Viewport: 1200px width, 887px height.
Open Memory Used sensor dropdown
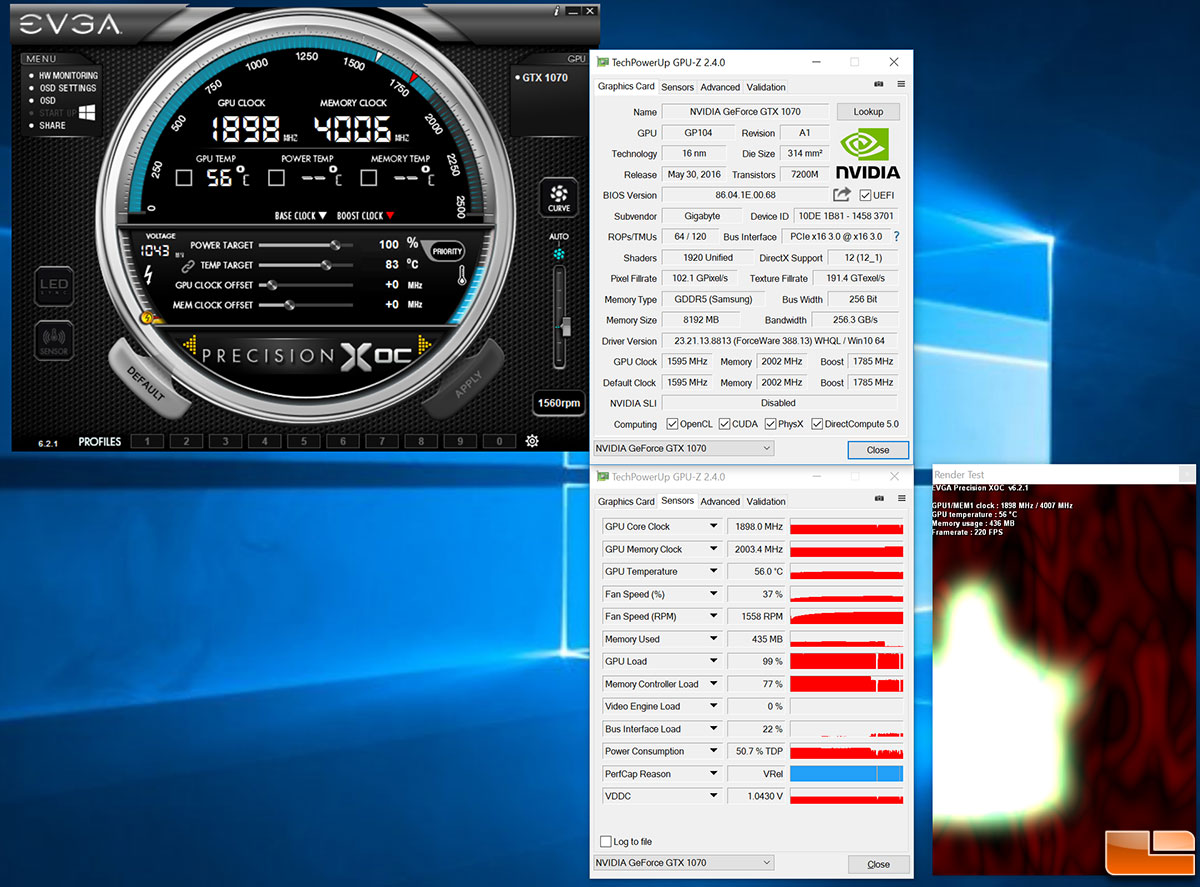[x=714, y=639]
